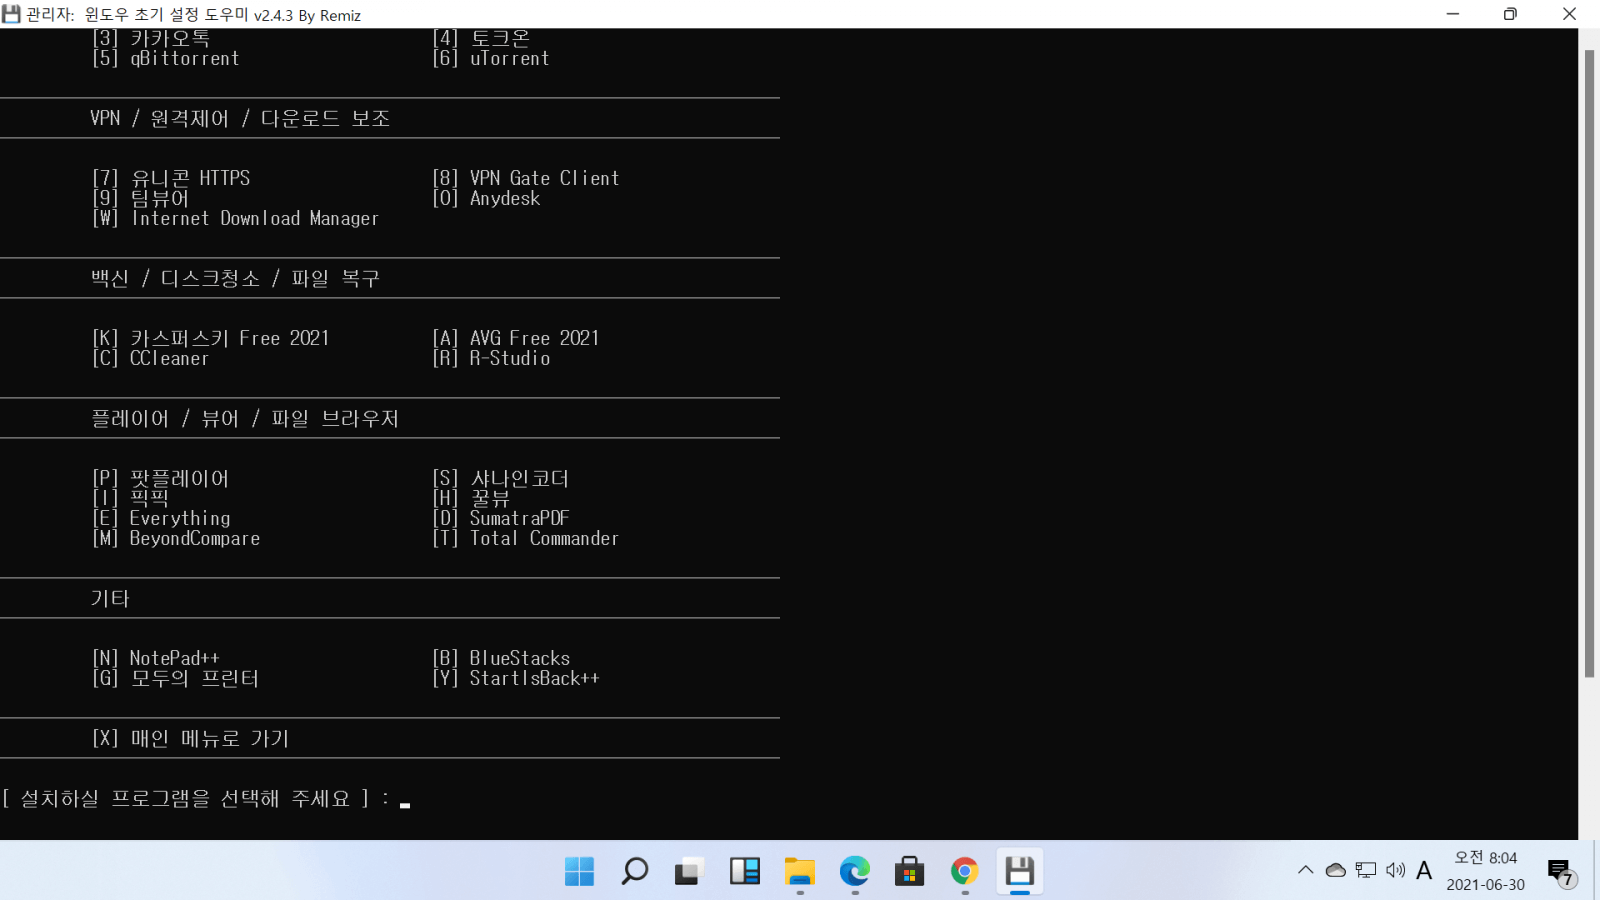
Task: Click the 기타 section heading
Action: pyautogui.click(x=110, y=598)
